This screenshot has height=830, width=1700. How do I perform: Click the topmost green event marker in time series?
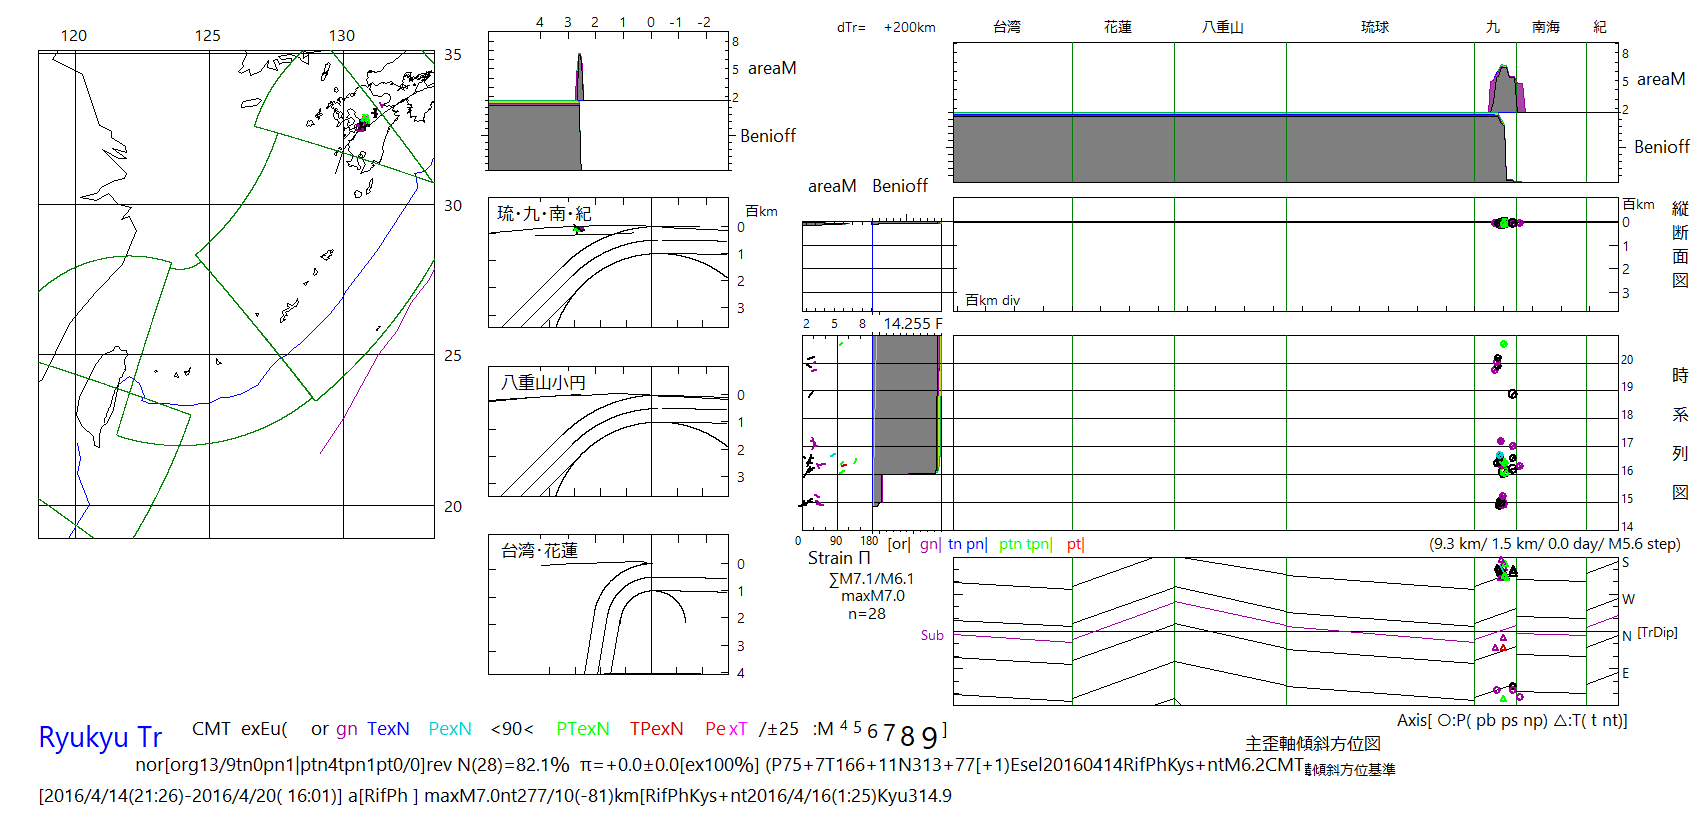pyautogui.click(x=1503, y=344)
